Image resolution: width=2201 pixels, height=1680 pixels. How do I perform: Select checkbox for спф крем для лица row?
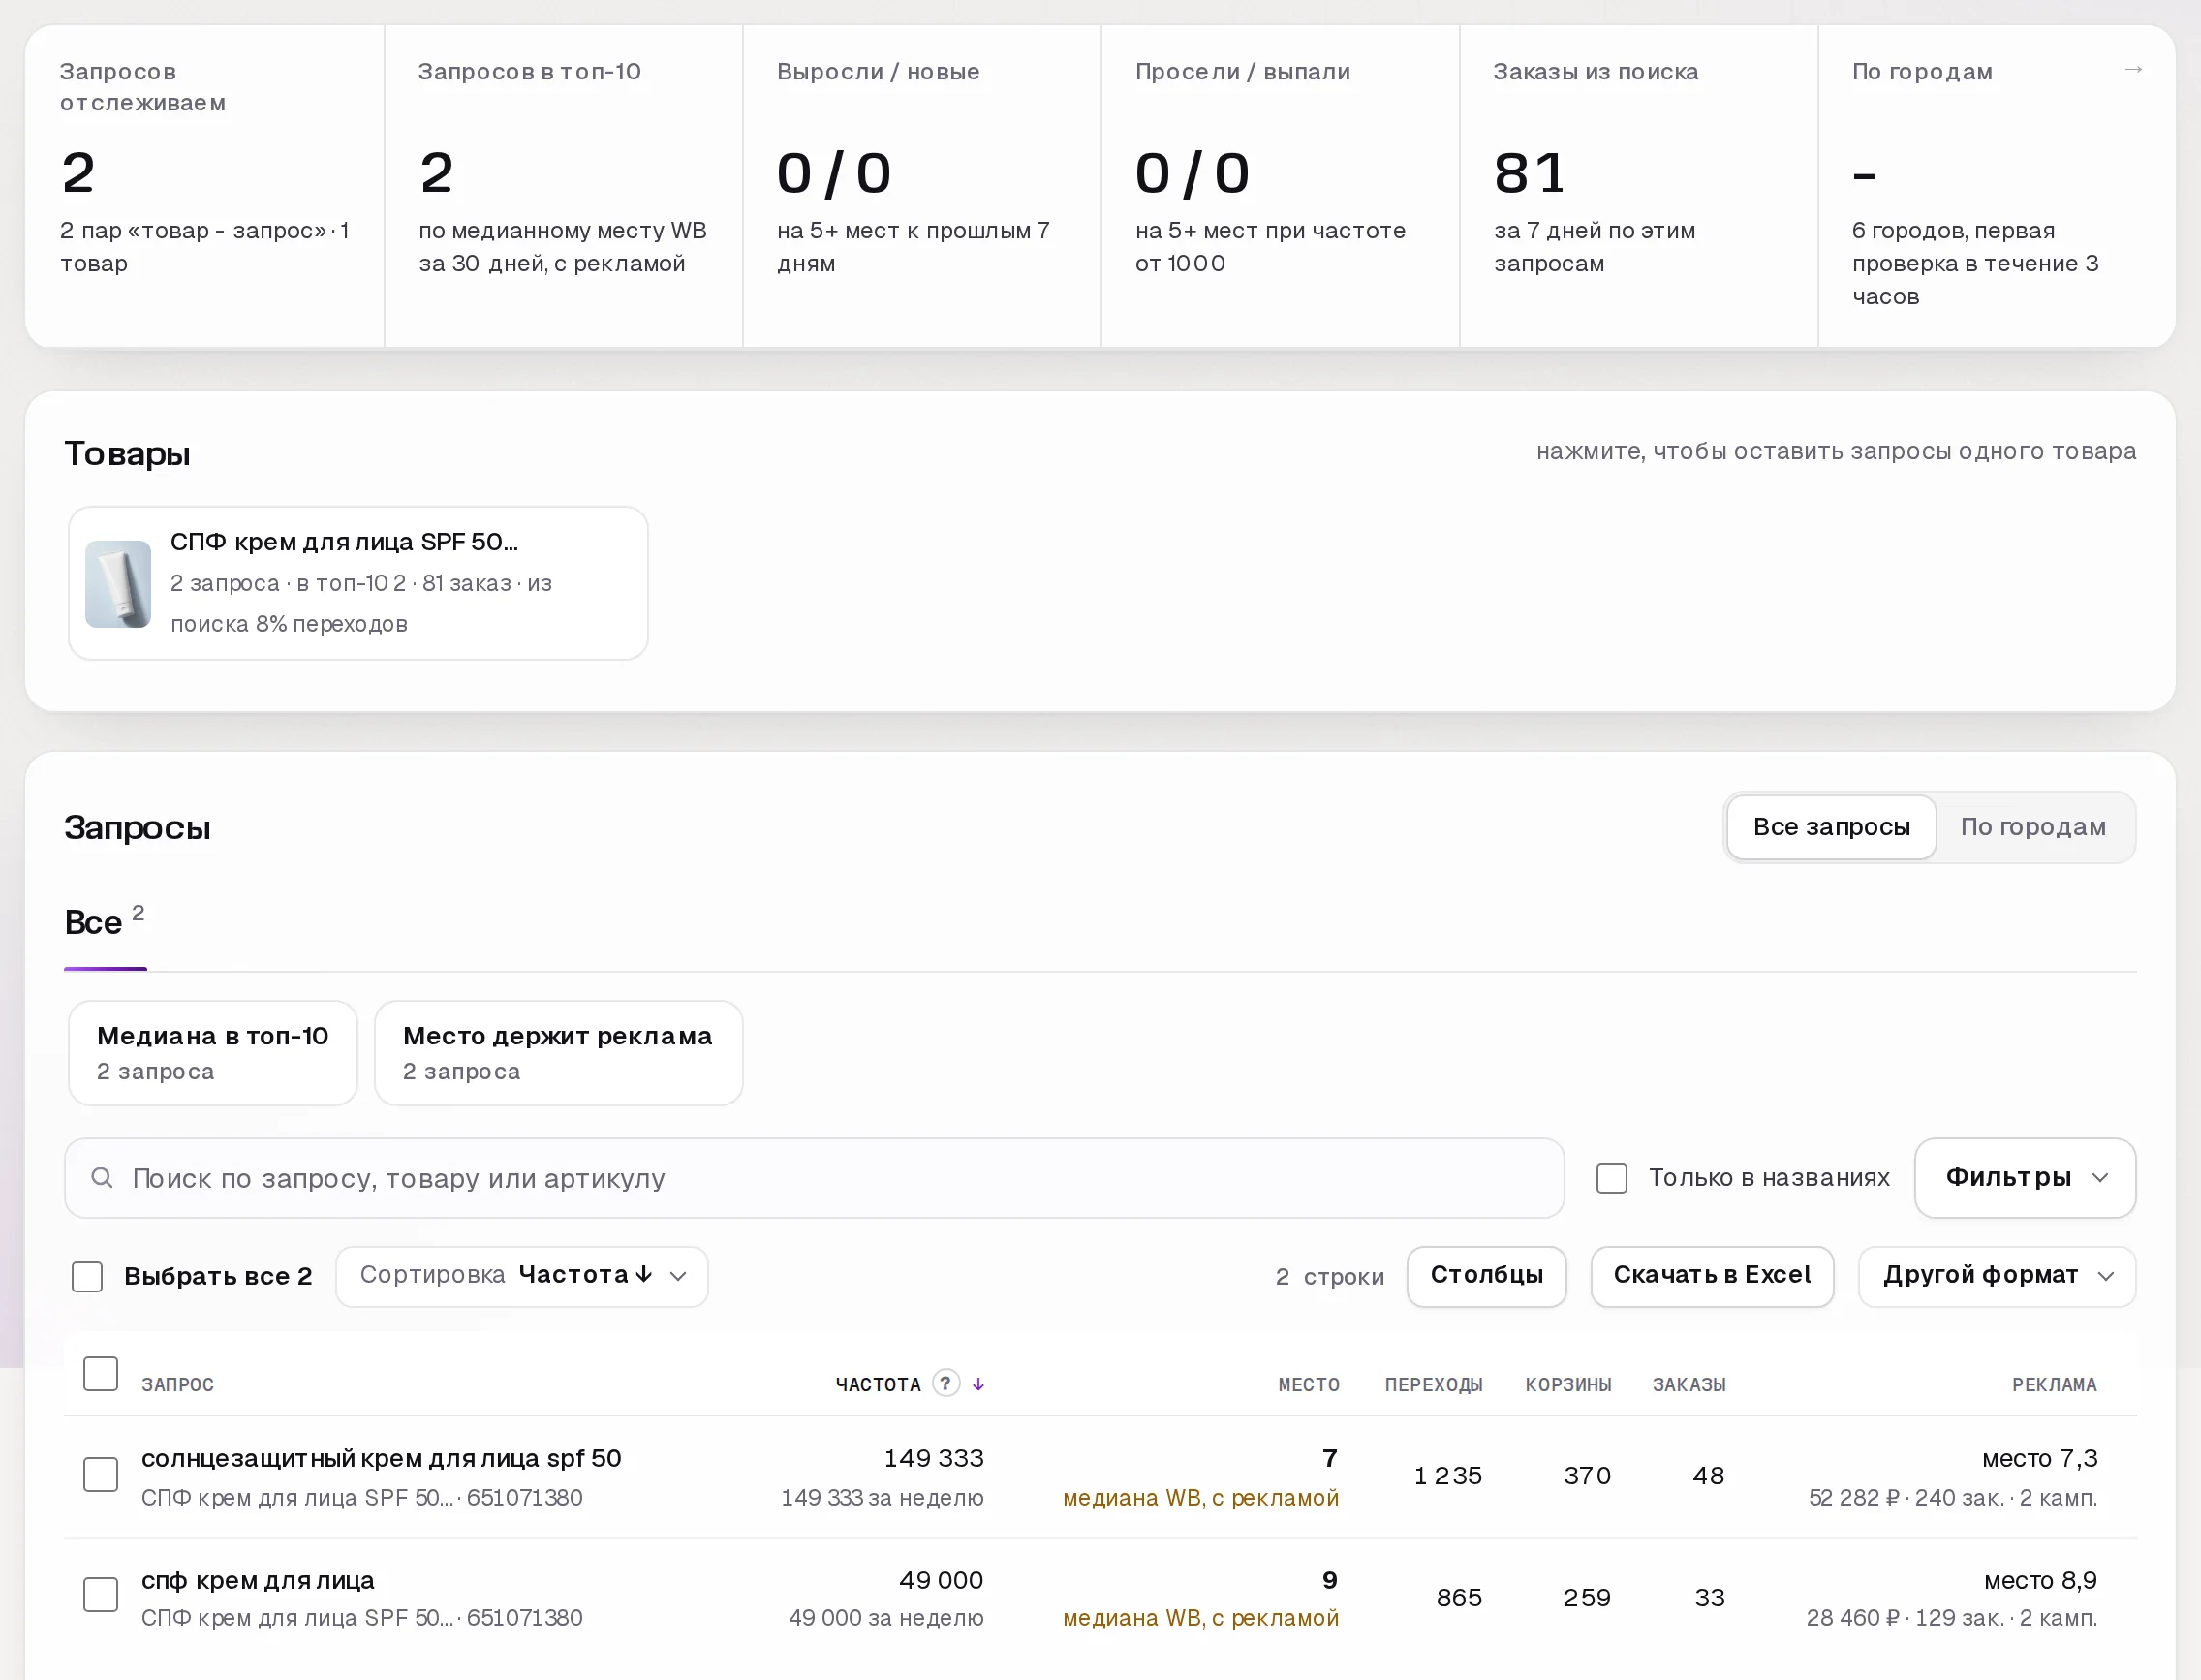click(x=100, y=1595)
